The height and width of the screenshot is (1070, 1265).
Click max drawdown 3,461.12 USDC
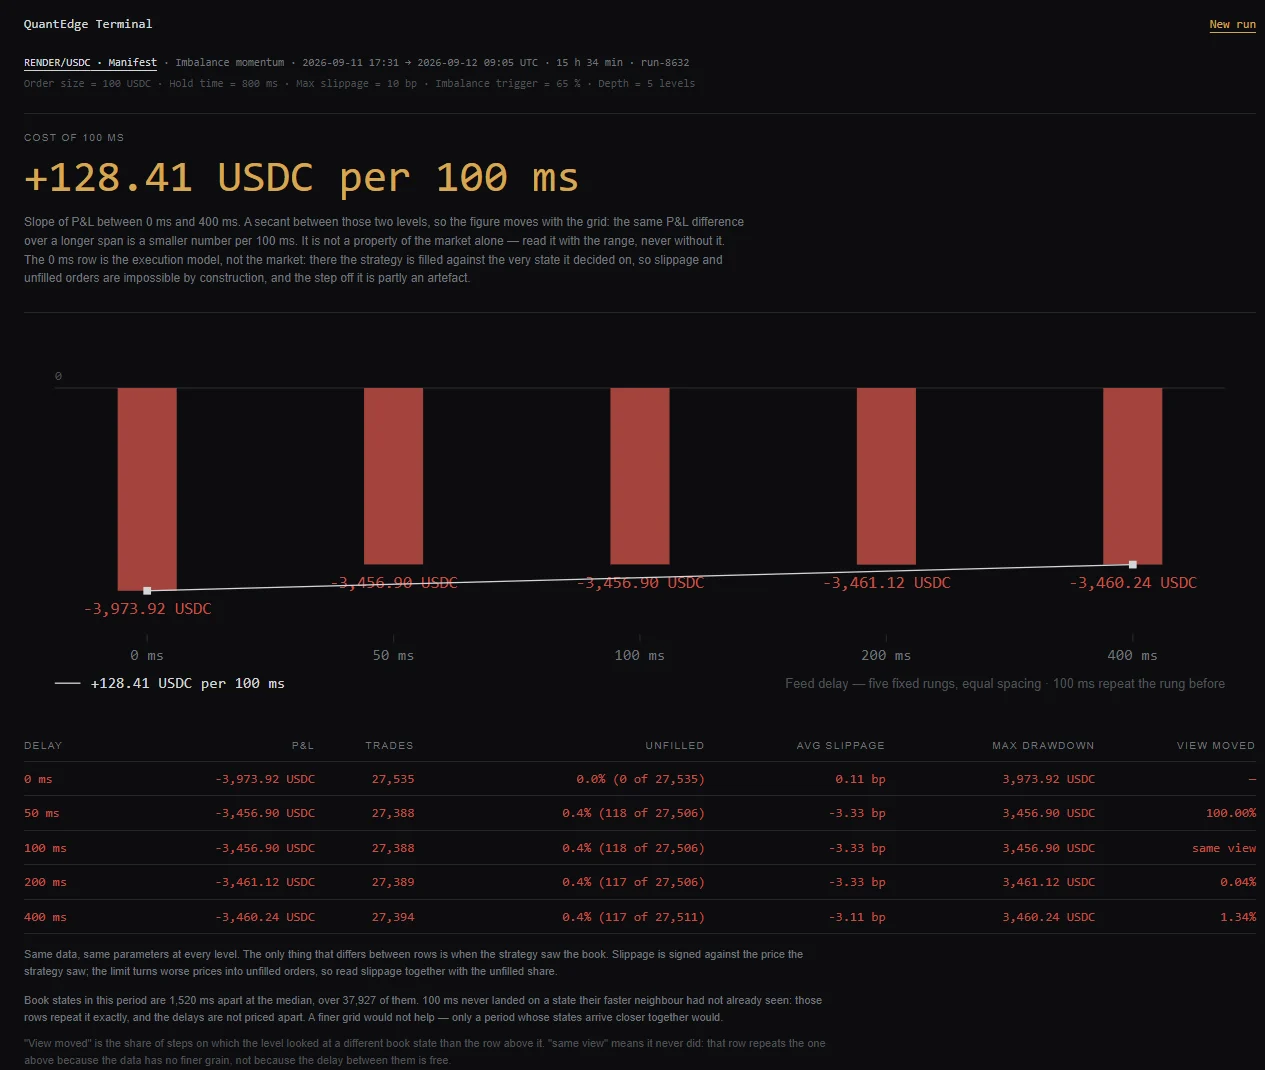pyautogui.click(x=1049, y=882)
